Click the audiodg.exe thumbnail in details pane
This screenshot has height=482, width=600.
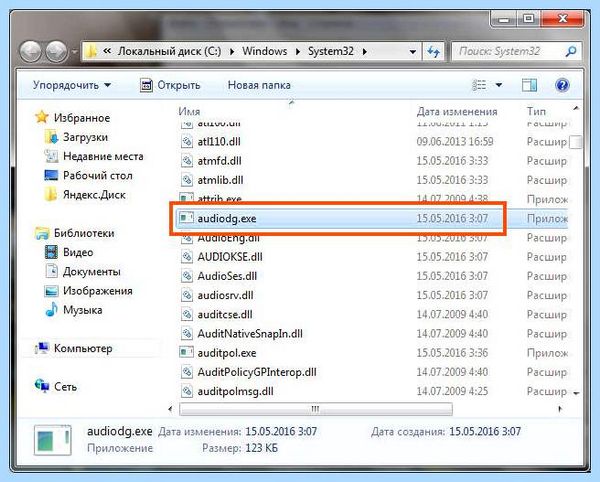52,440
